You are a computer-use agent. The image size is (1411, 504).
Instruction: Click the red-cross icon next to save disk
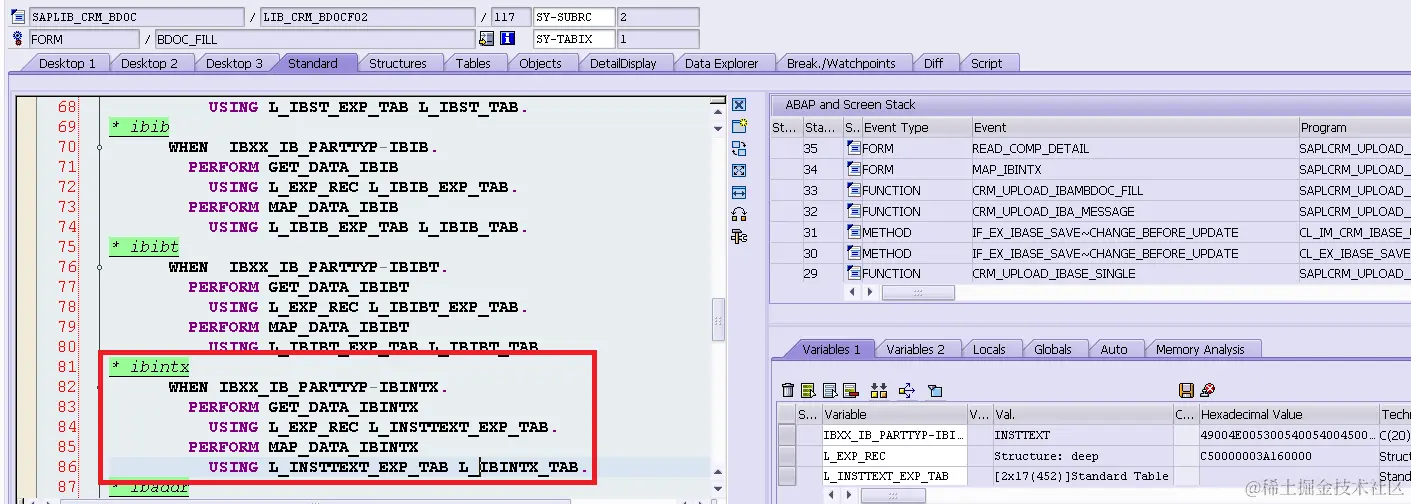[1207, 390]
